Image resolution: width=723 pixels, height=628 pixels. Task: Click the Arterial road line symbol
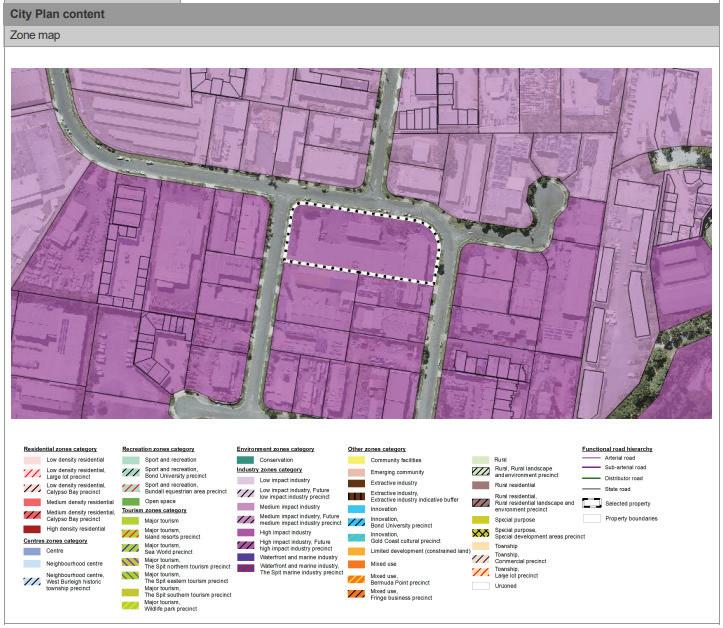(x=592, y=458)
